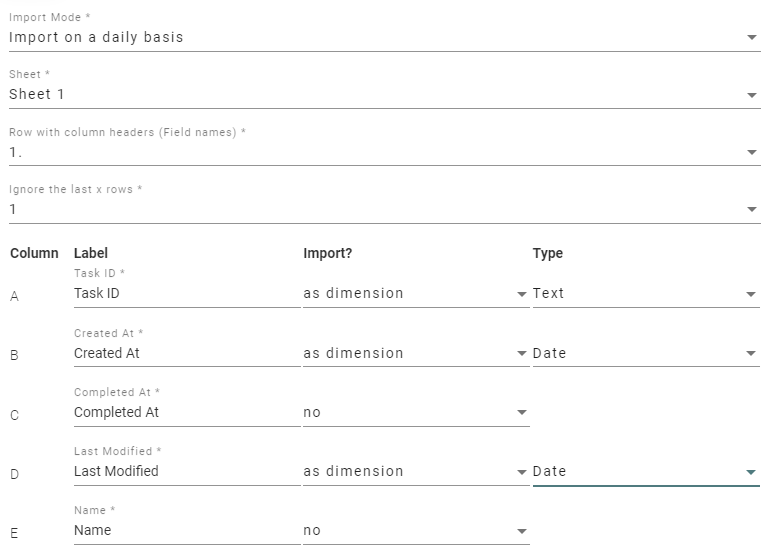Click the Name label input field

(186, 530)
